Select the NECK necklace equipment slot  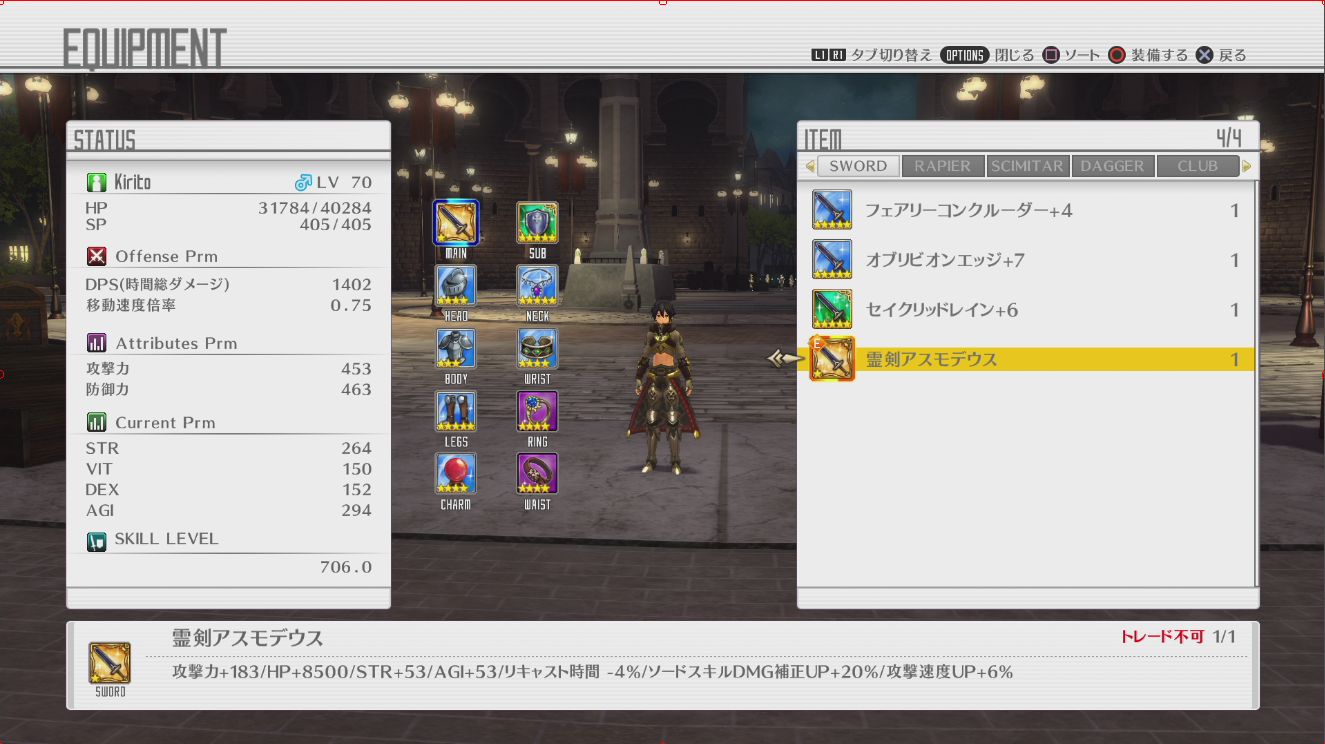tap(537, 285)
